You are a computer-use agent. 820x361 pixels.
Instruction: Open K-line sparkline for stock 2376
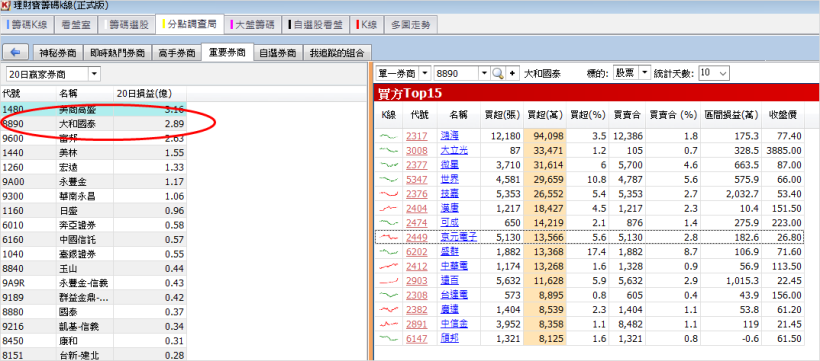coord(389,194)
